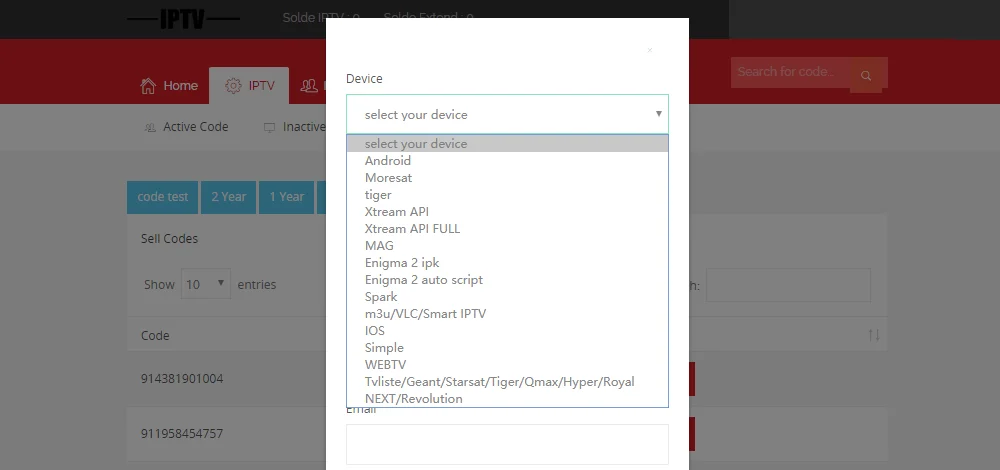Click the 2 Year button
This screenshot has width=1000, height=470.
[228, 197]
